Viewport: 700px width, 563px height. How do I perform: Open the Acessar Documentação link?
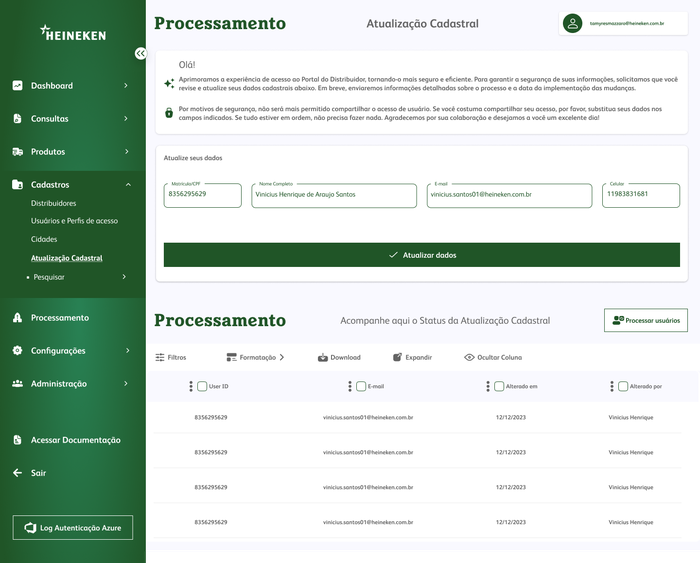click(75, 440)
